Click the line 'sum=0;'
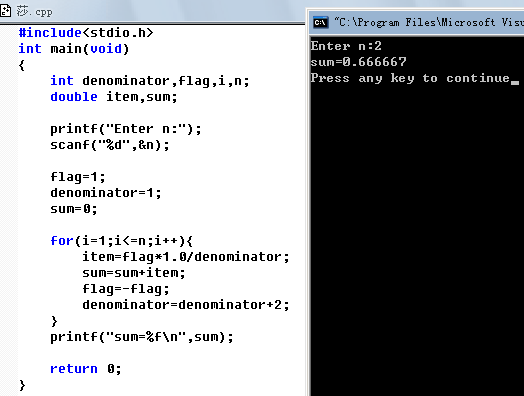Screen dimensions: 524x396 pyautogui.click(x=74, y=209)
